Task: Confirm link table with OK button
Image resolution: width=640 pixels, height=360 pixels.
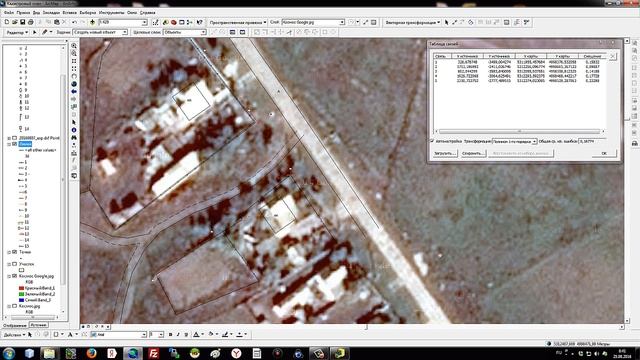Action: click(604, 153)
